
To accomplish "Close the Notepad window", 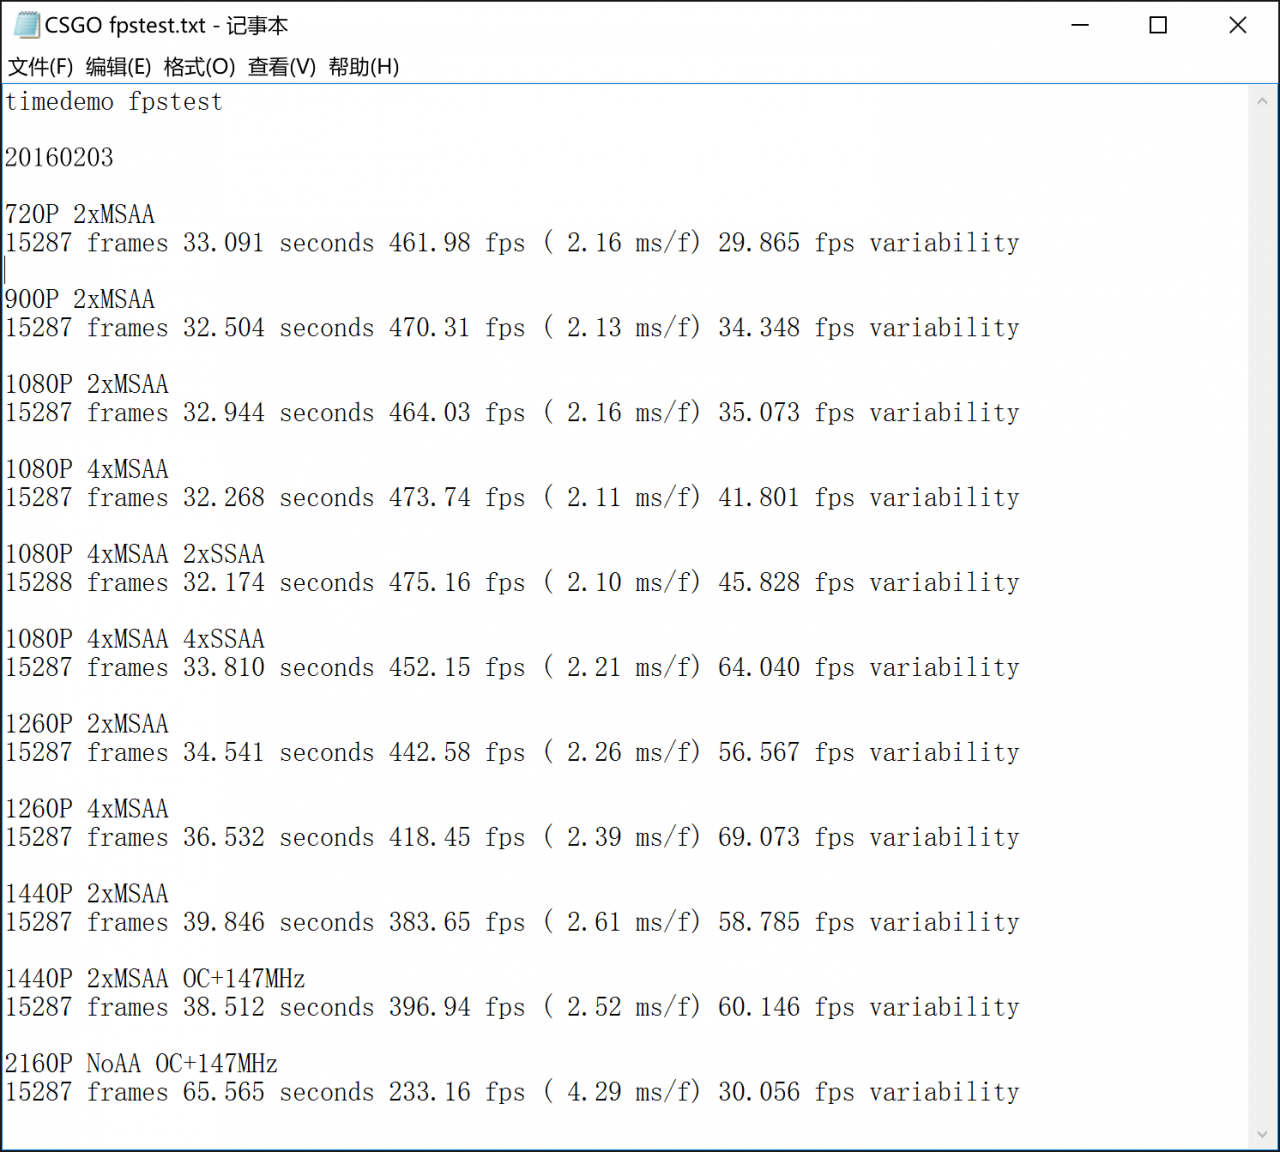I will (x=1238, y=25).
